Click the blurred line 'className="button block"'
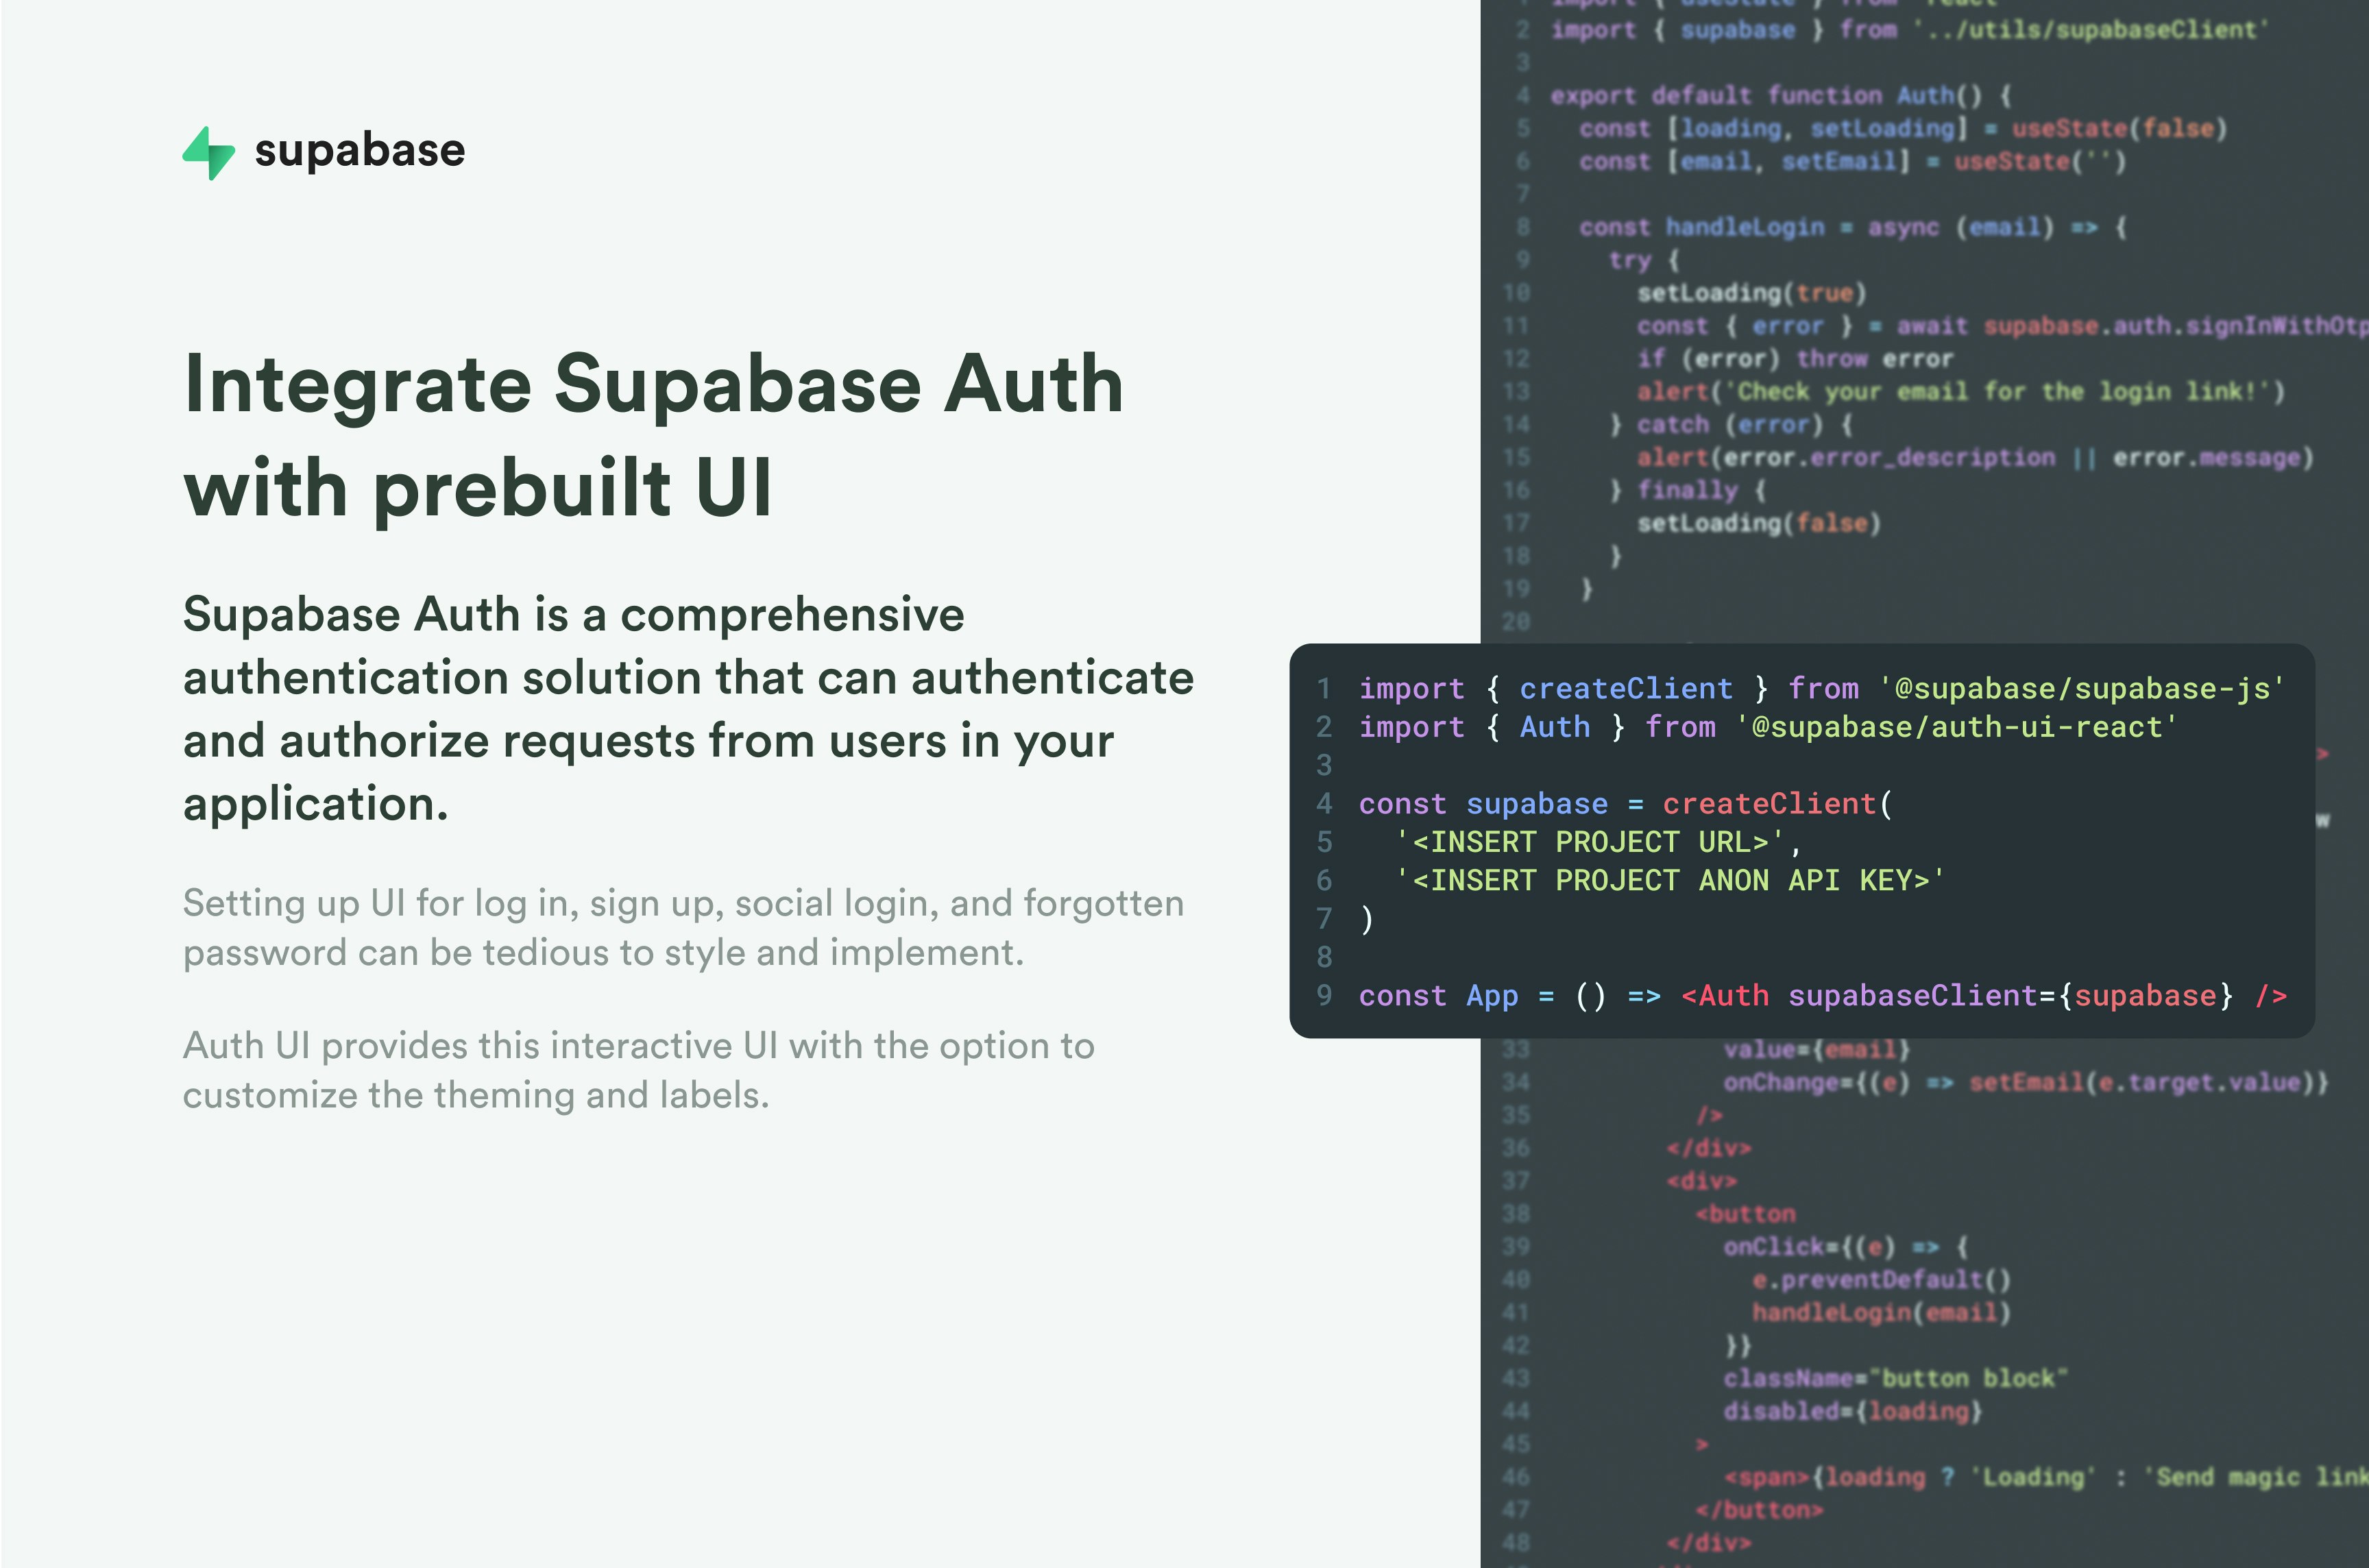The image size is (2369, 1568). pyautogui.click(x=1895, y=1378)
